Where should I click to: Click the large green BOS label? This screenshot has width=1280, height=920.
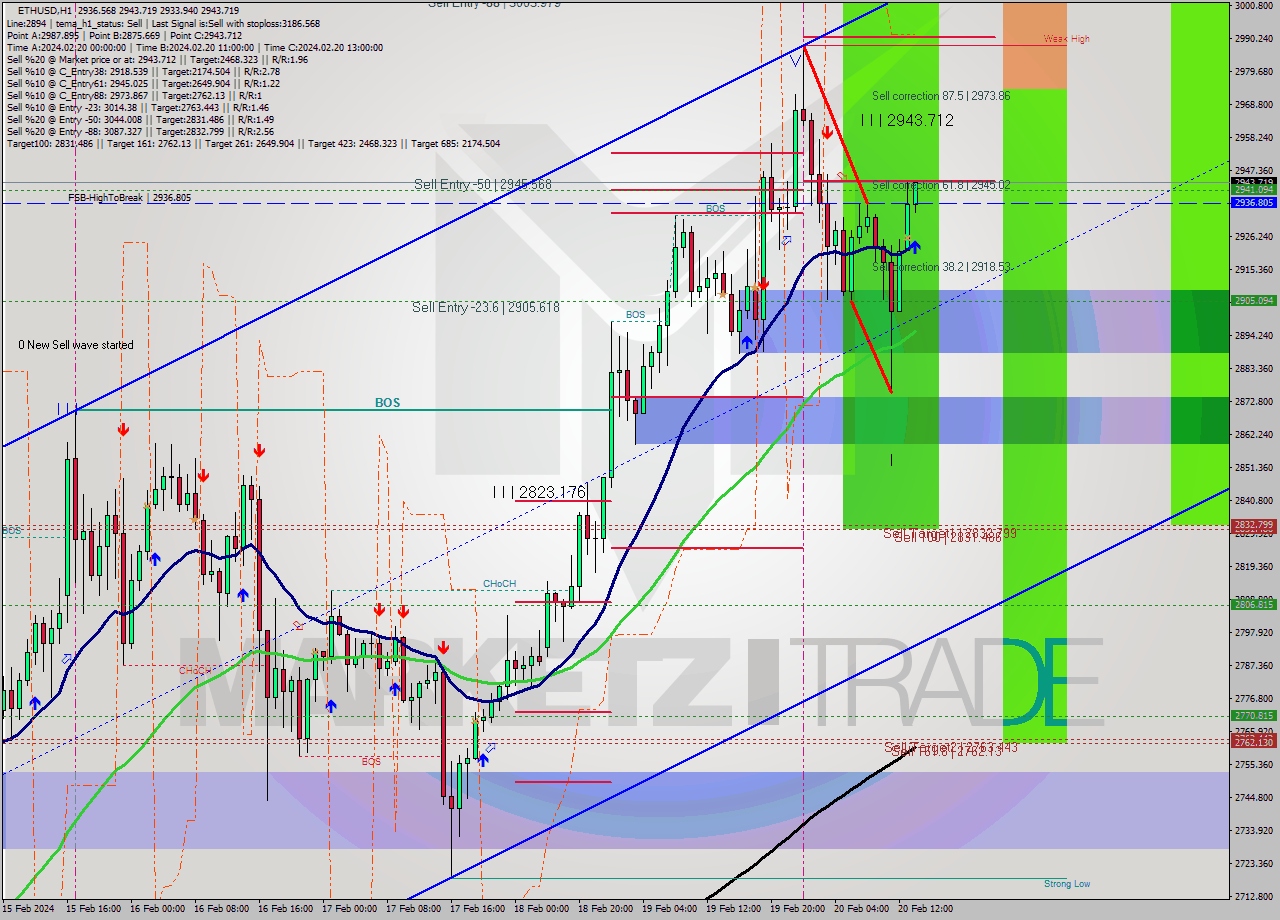tap(387, 403)
